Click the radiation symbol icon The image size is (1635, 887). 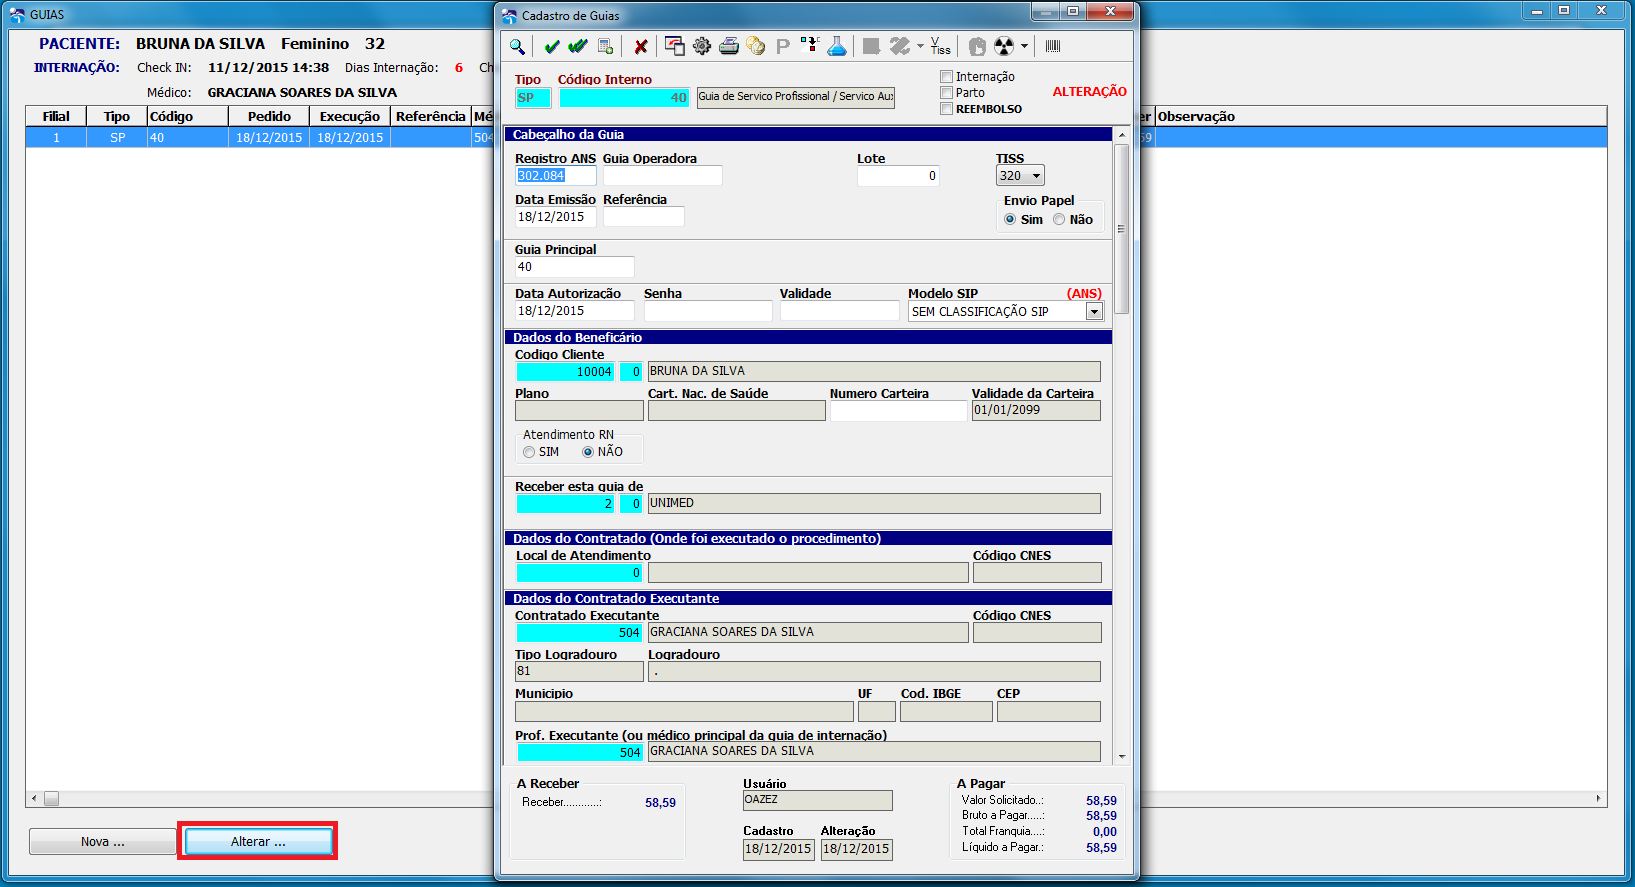(1004, 46)
